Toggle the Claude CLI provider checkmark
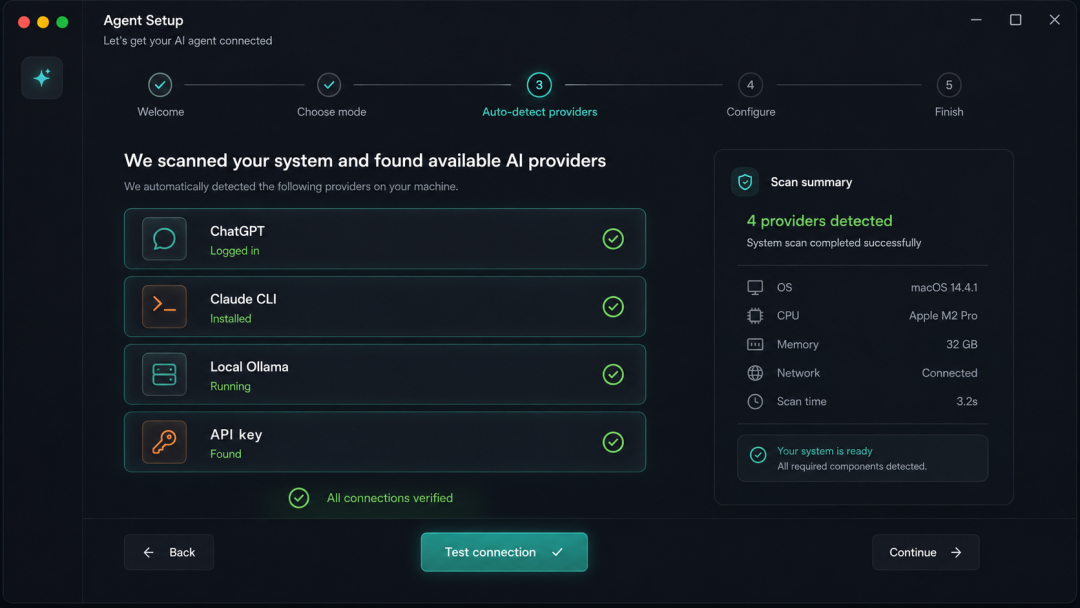Image resolution: width=1080 pixels, height=608 pixels. pos(613,306)
